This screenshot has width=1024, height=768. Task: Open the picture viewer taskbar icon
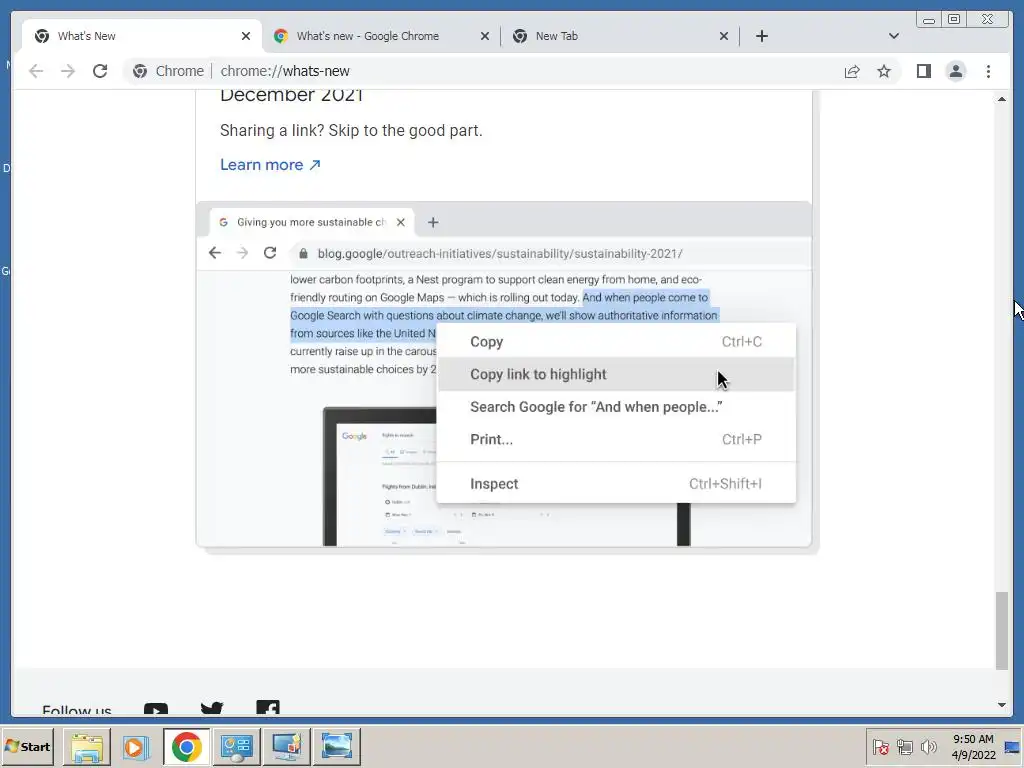click(337, 746)
